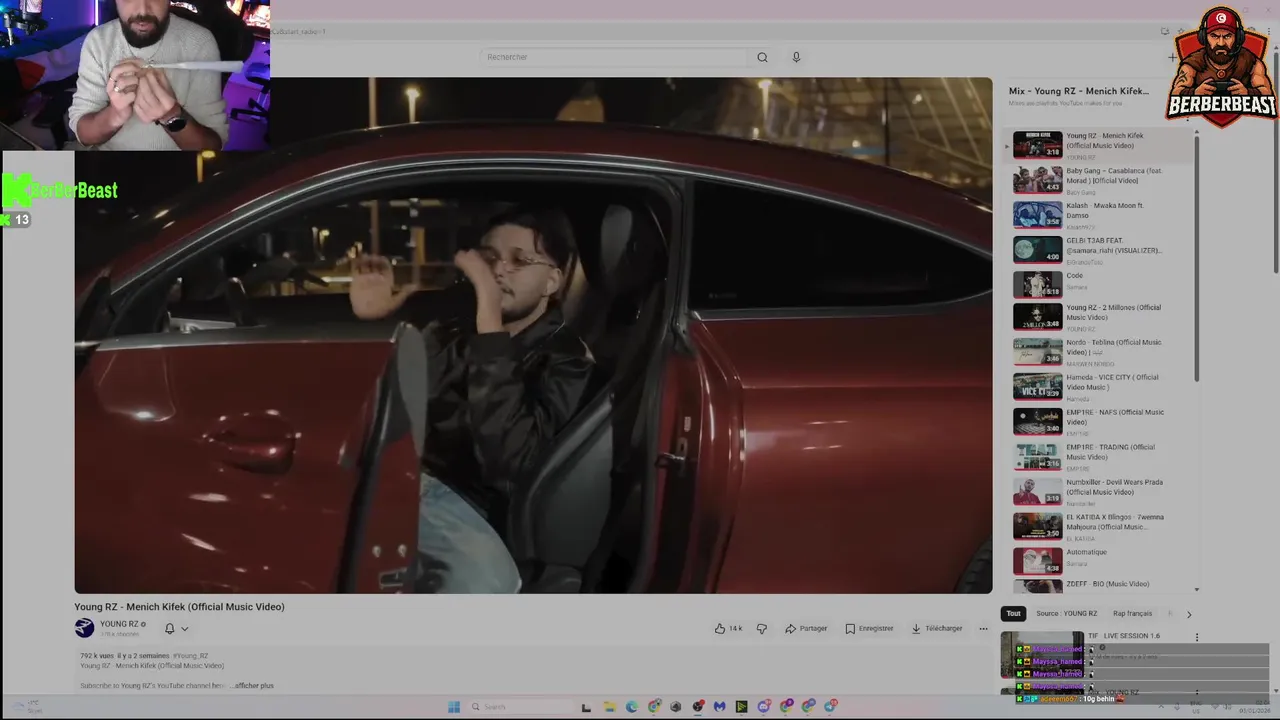The height and width of the screenshot is (720, 1280).
Task: Expand description with afficher plus
Action: 253,685
